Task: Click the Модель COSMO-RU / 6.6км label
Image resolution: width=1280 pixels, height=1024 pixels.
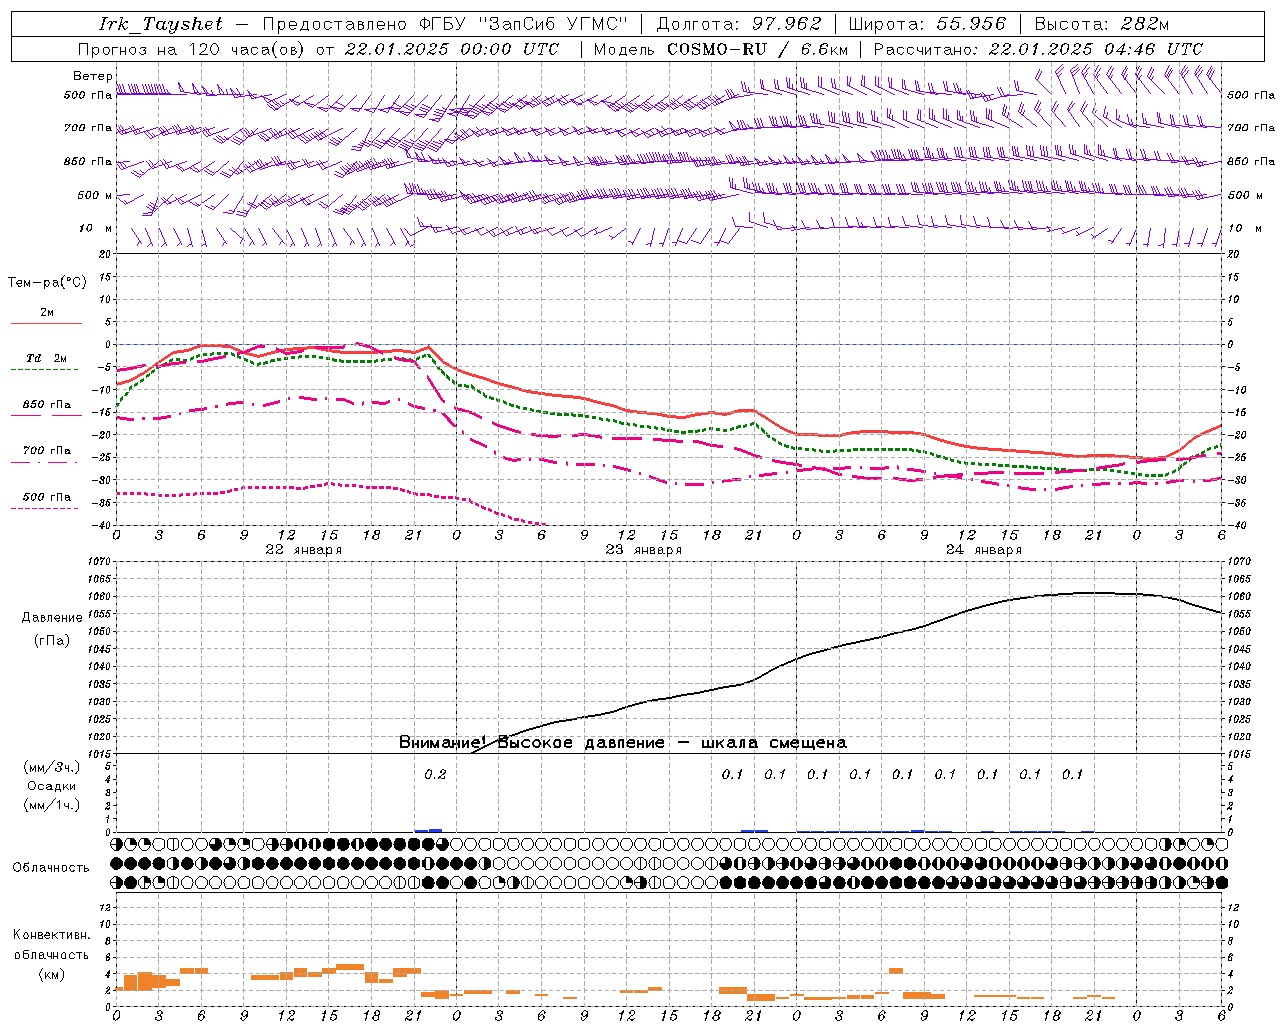Action: click(x=720, y=49)
